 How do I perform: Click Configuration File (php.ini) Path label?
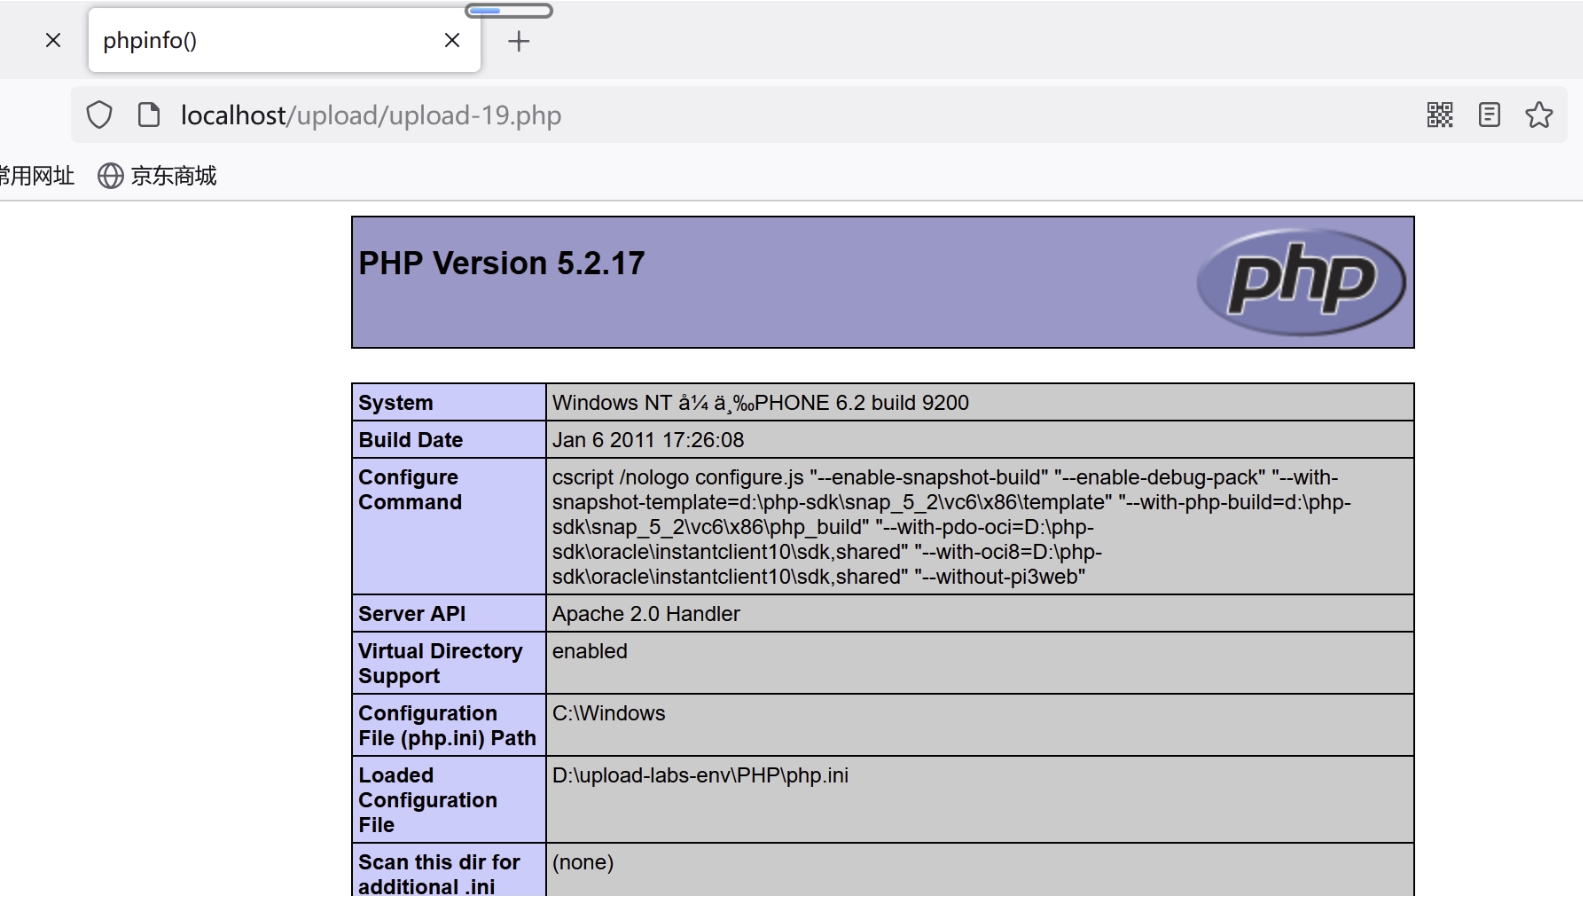tap(447, 725)
